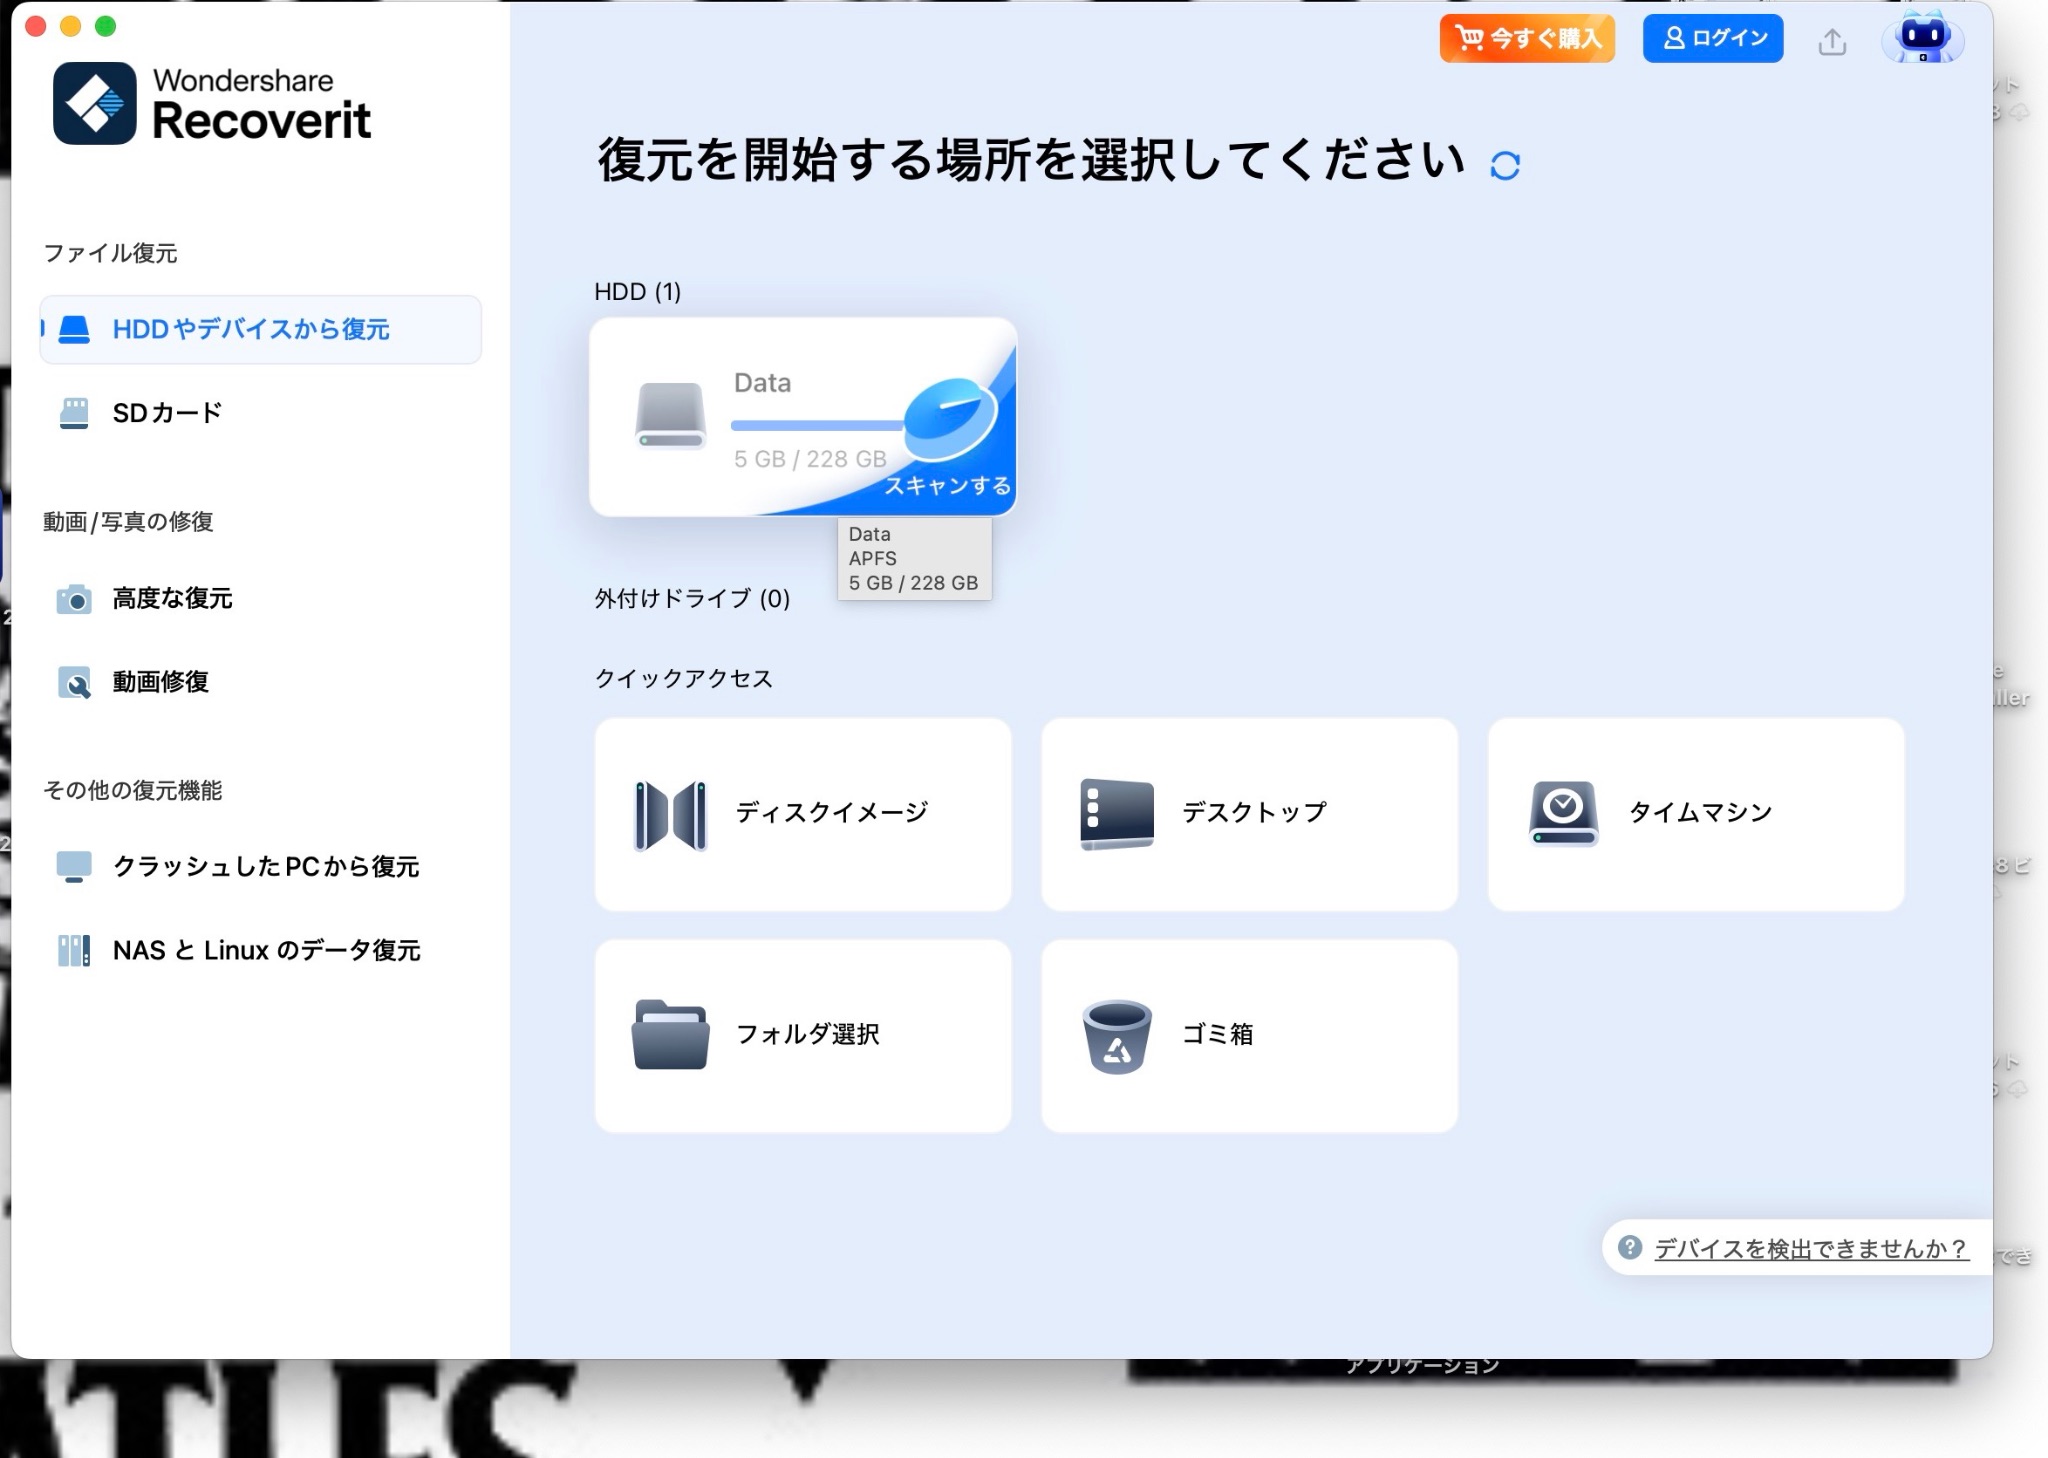Click スキャンする on the Data drive
This screenshot has width=2048, height=1458.
point(946,486)
